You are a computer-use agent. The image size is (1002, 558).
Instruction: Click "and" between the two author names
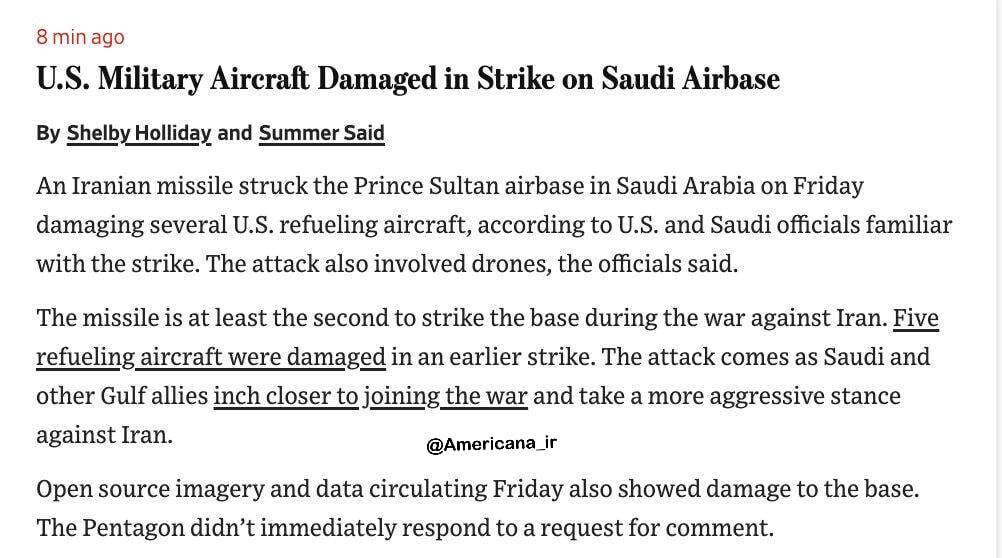(234, 133)
